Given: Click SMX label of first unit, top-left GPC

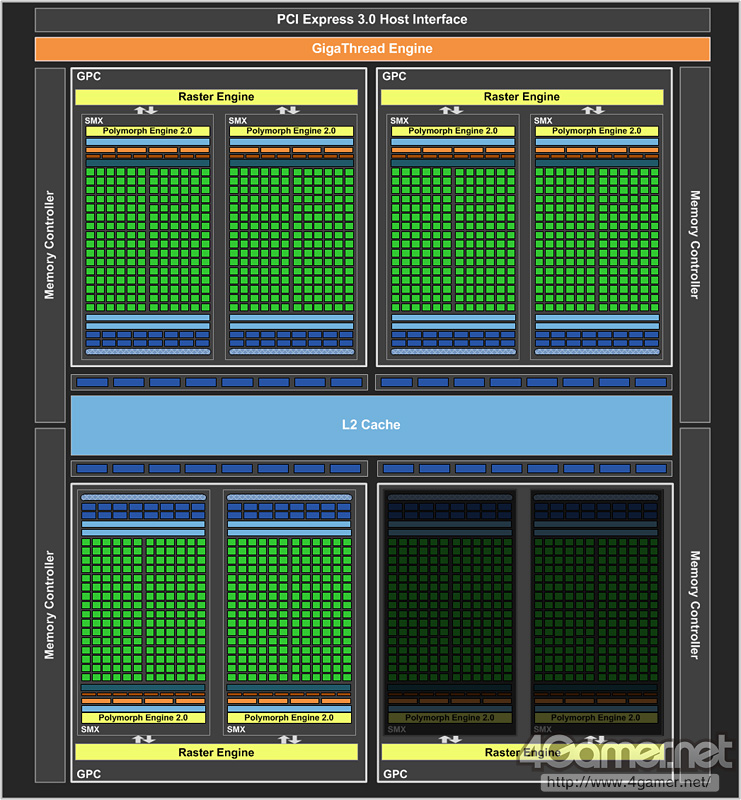Looking at the screenshot, I should tap(94, 121).
